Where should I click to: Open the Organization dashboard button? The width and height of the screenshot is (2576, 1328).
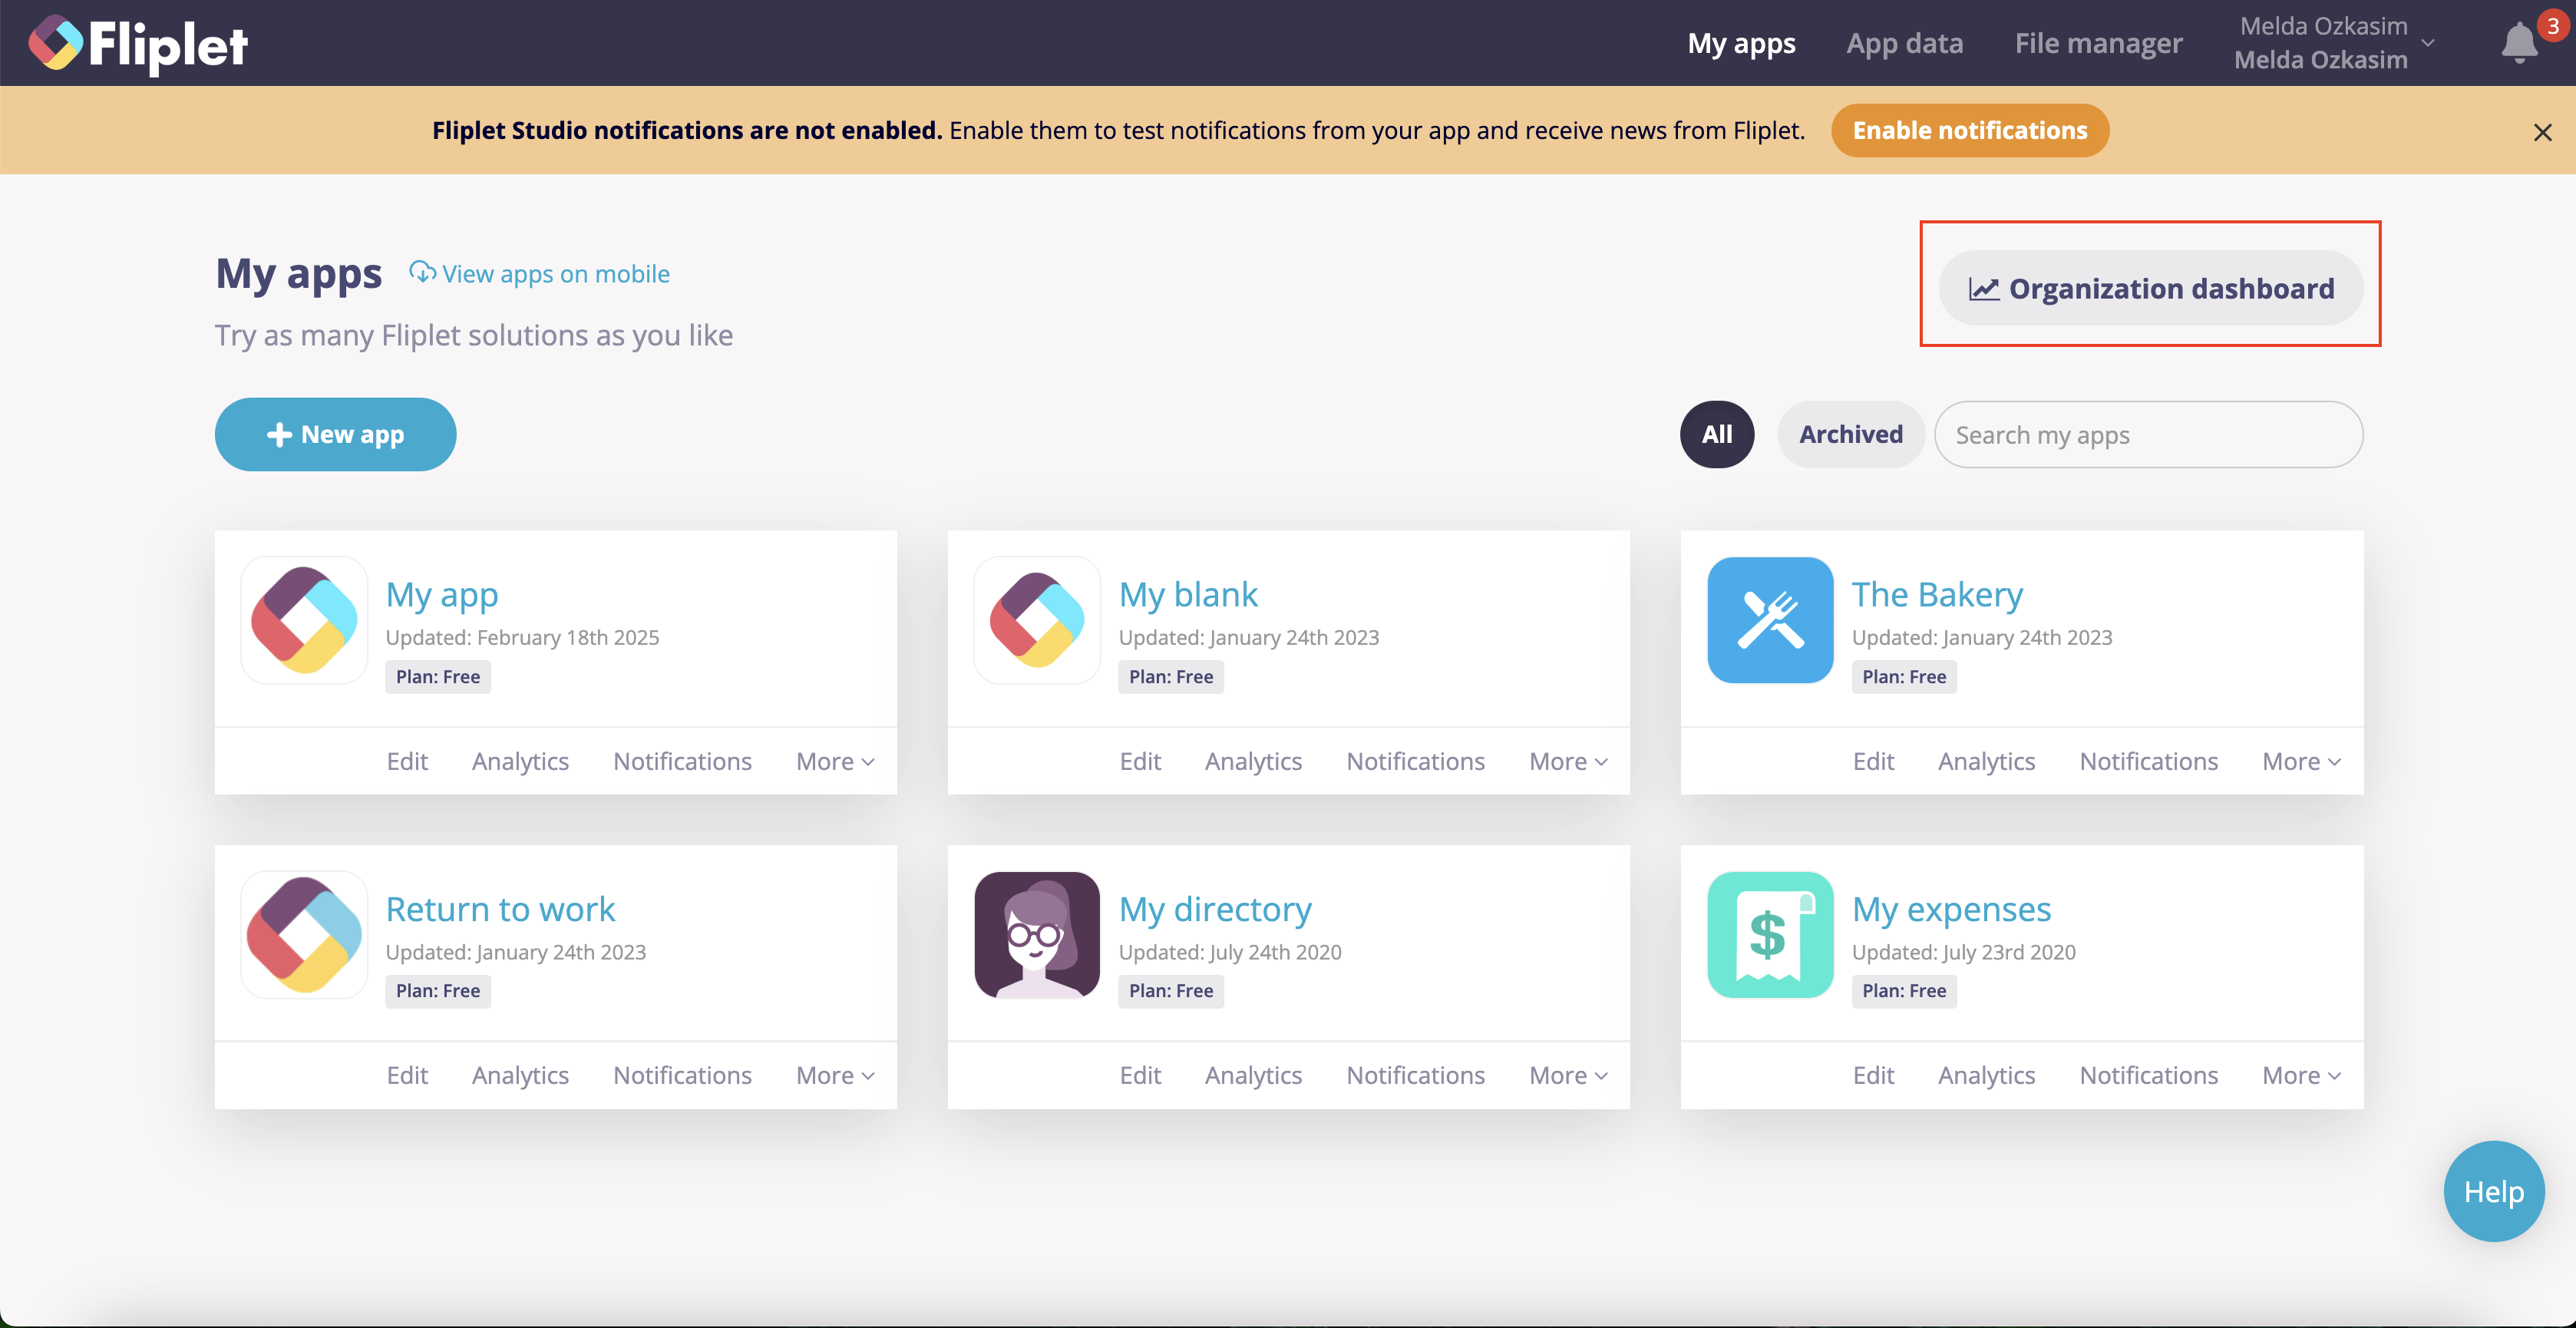point(2151,288)
